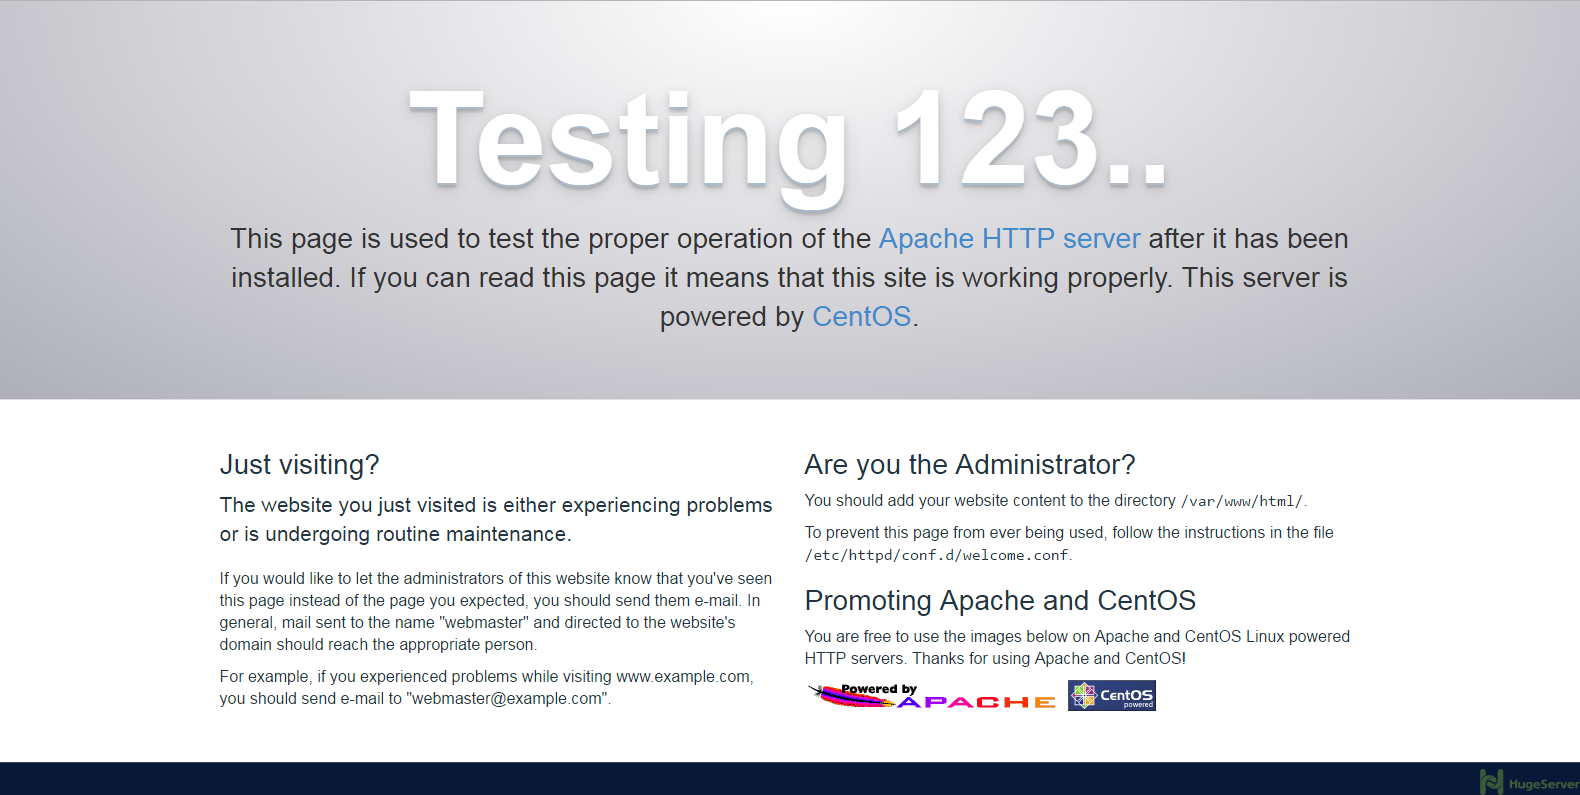The width and height of the screenshot is (1580, 795).
Task: Click the paragraph about emailing site administrators
Action: point(496,612)
